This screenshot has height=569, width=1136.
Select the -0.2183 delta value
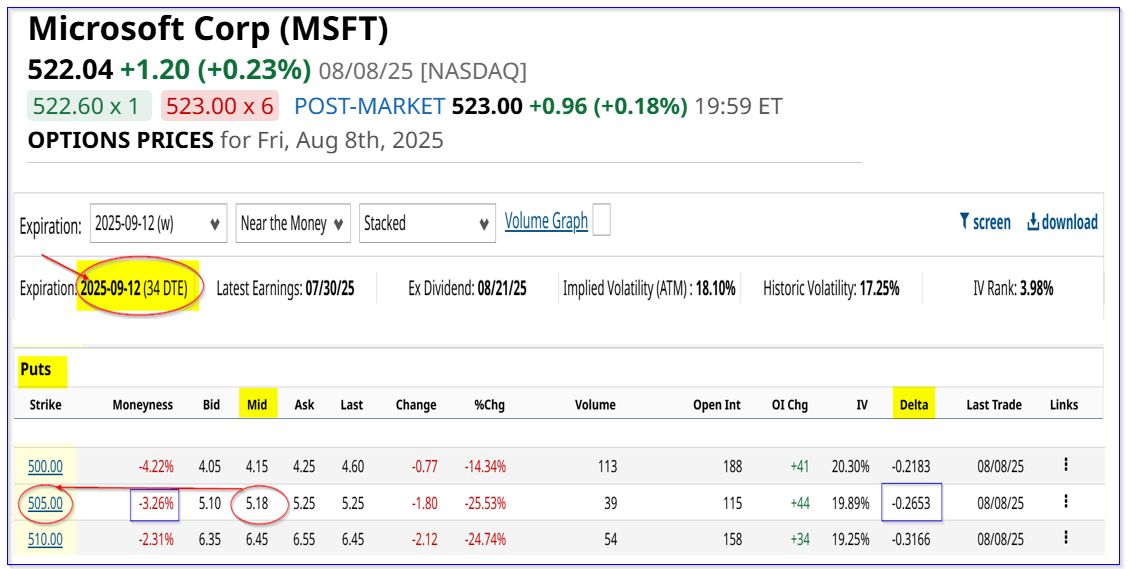(x=911, y=466)
